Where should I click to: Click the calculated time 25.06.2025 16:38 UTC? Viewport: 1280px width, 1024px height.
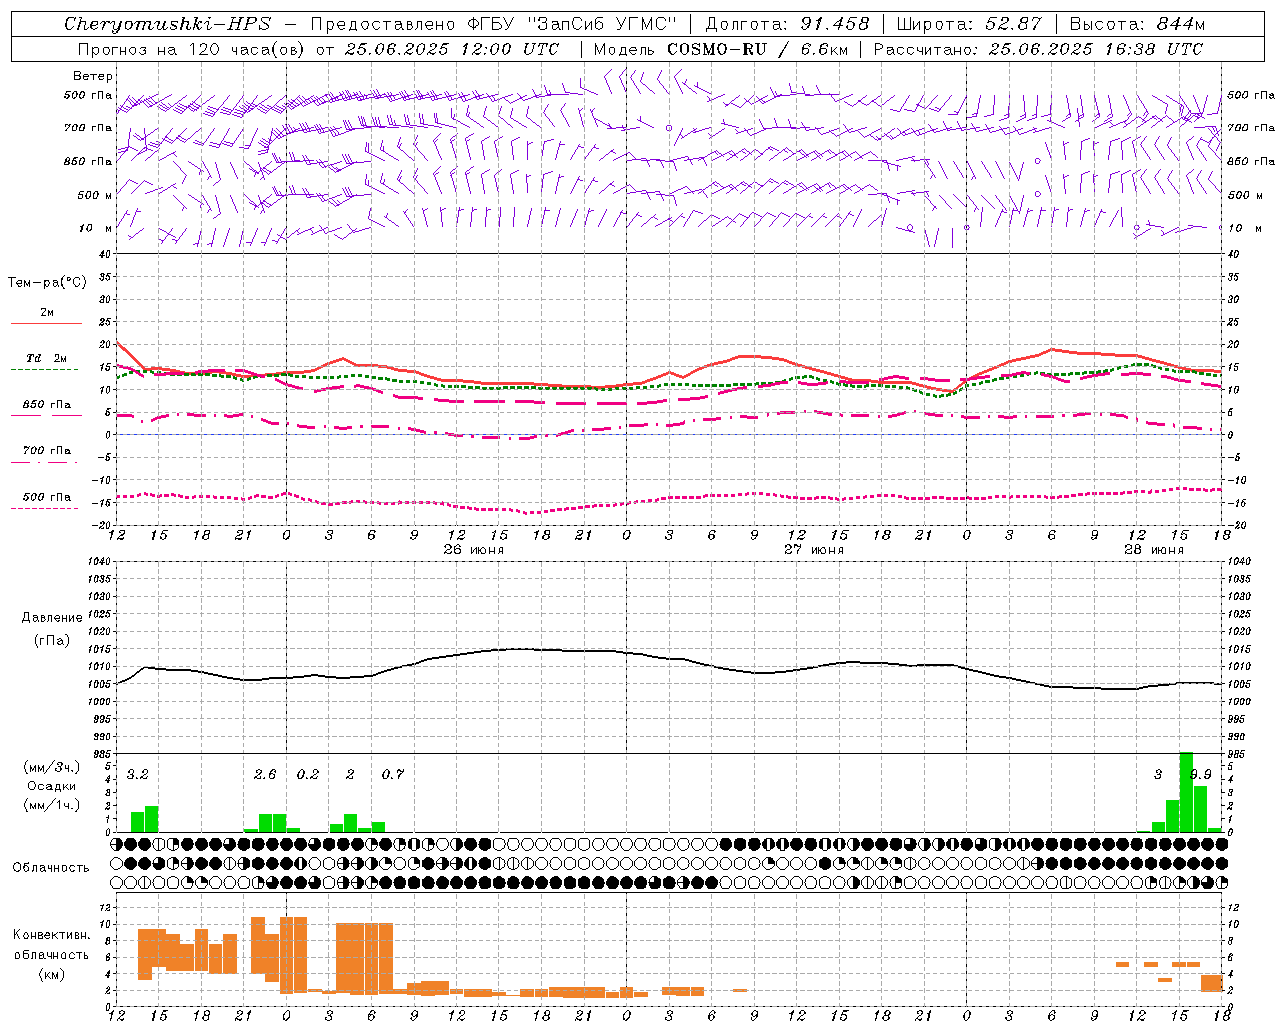[1095, 49]
